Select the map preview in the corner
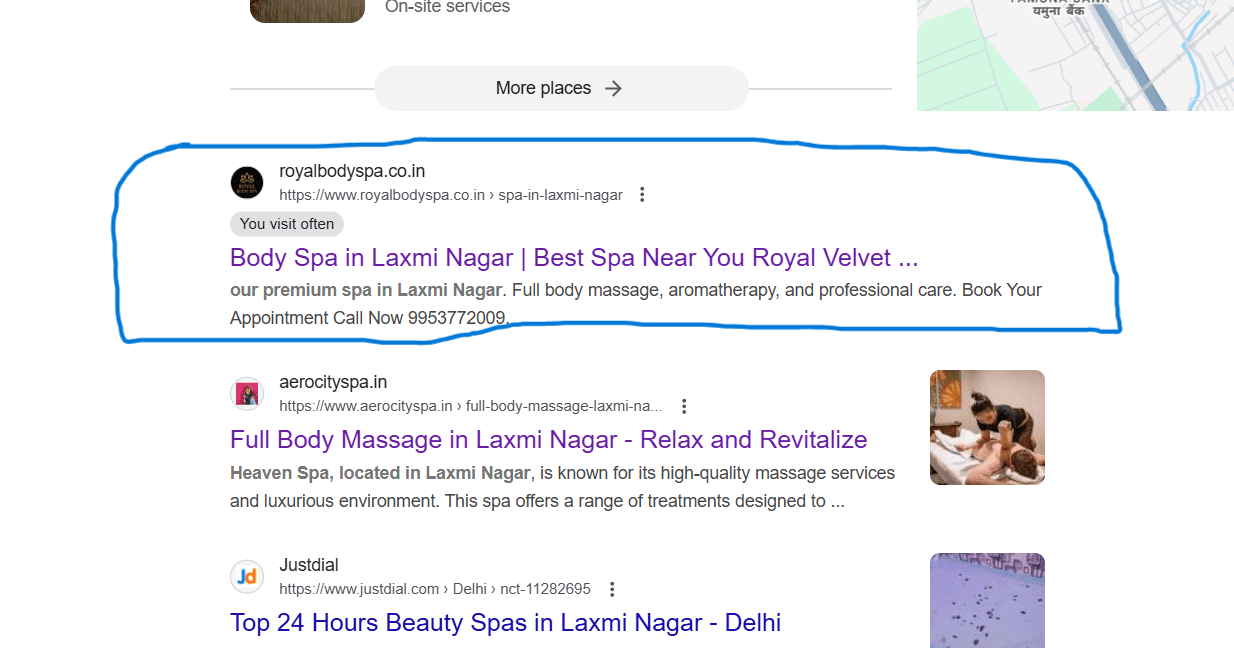Viewport: 1234px width, 648px height. (1075, 55)
